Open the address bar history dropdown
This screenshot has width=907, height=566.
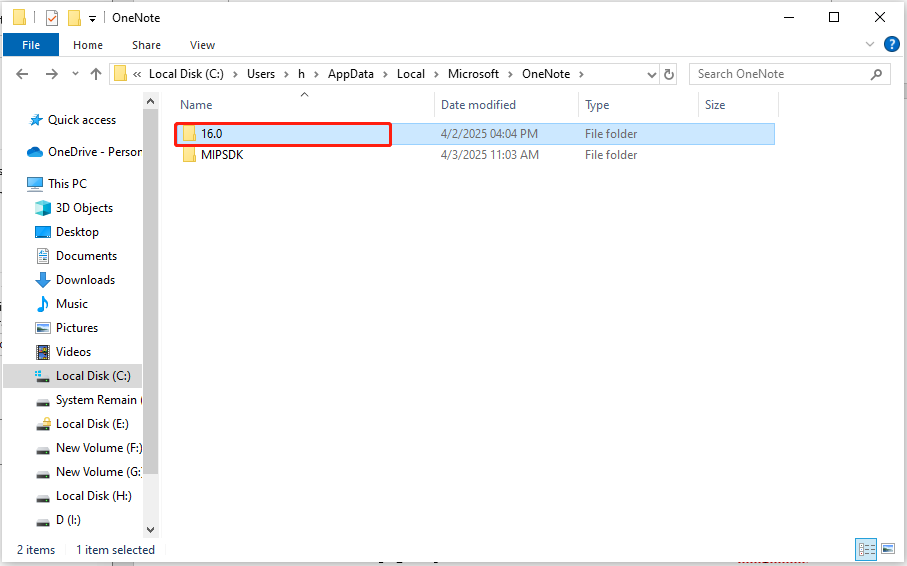tap(652, 75)
